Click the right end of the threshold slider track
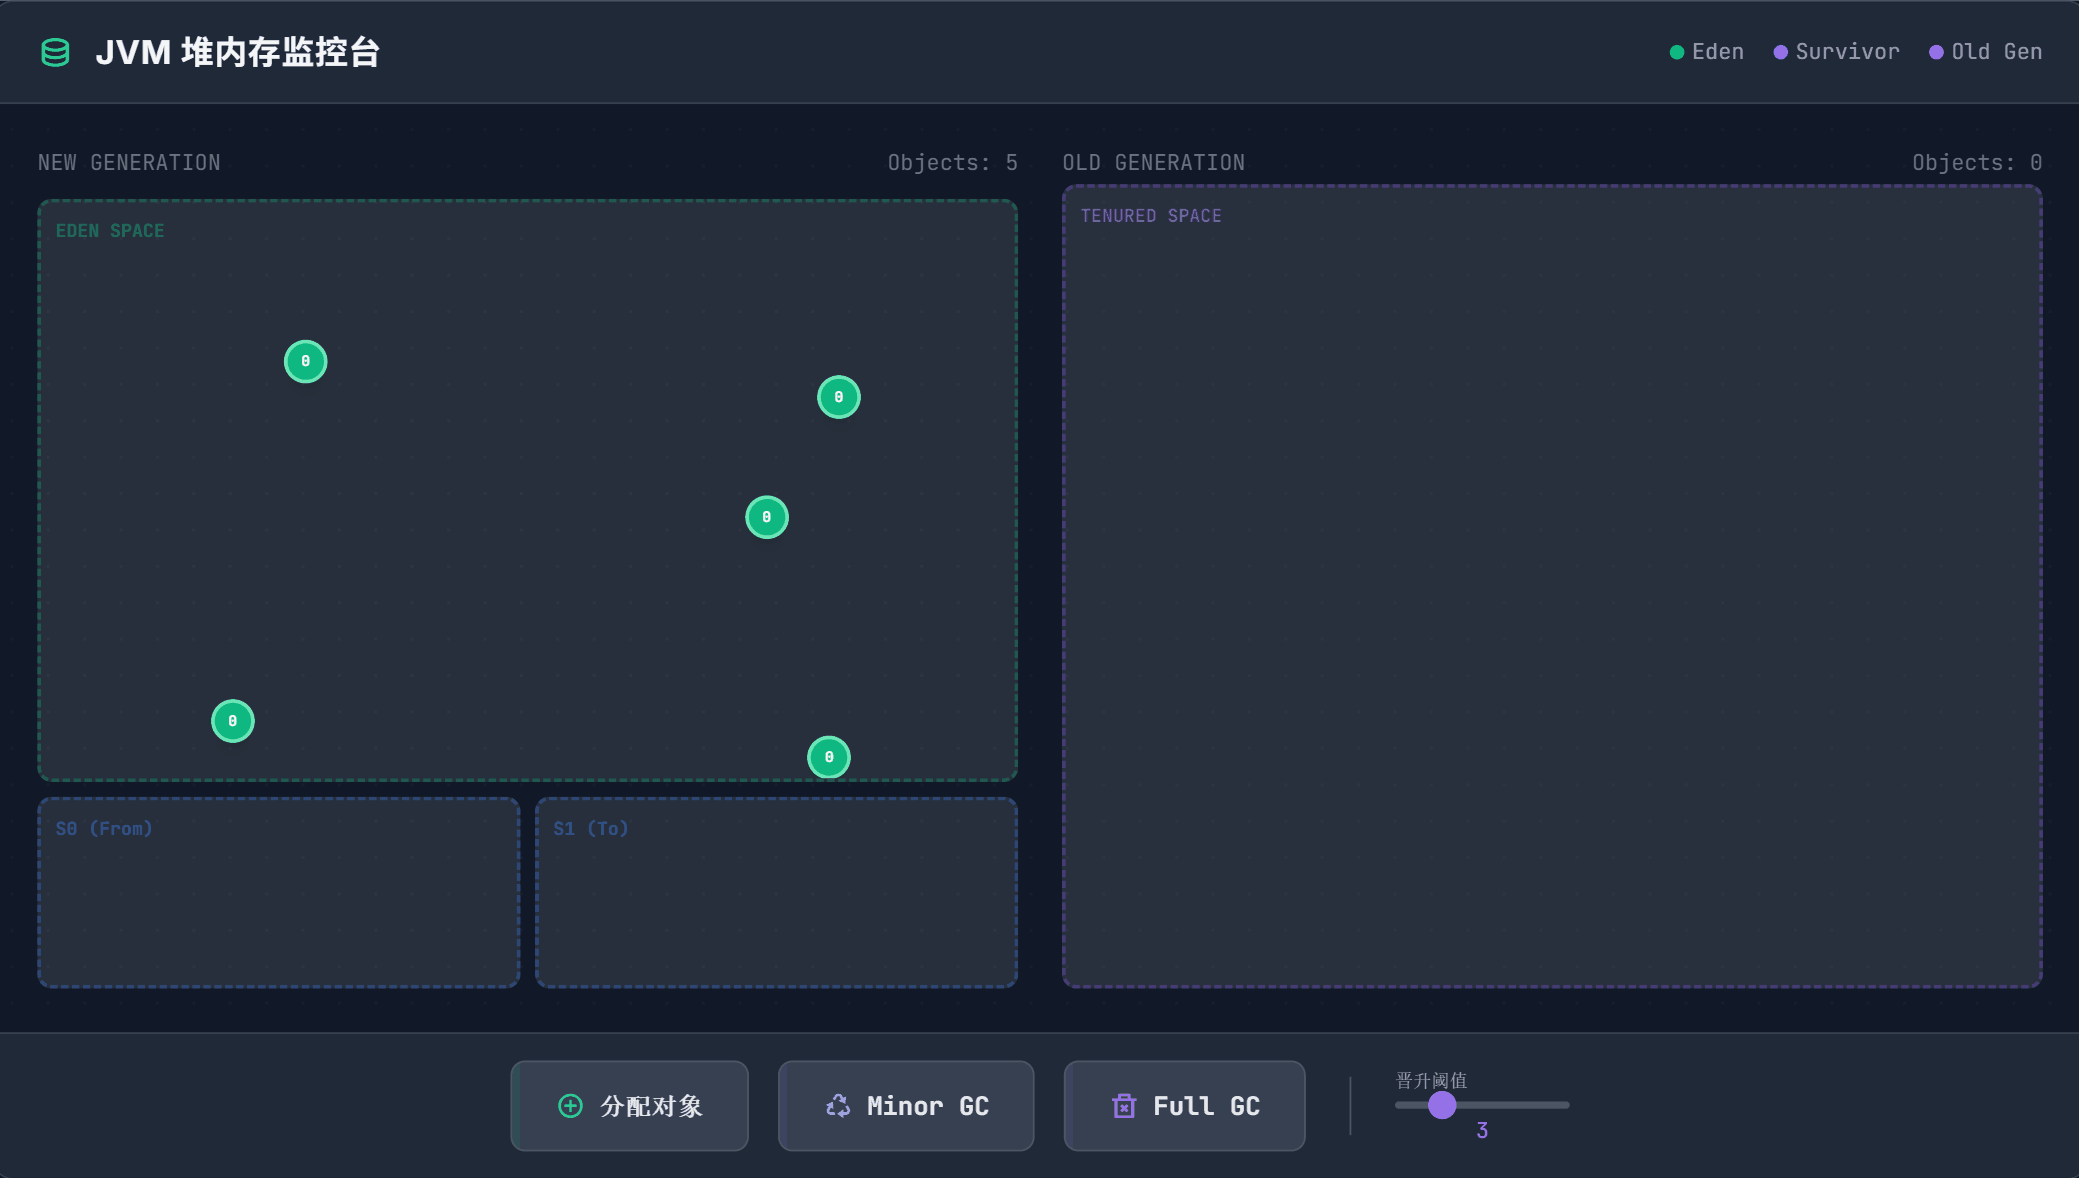This screenshot has width=2079, height=1178. coord(1566,1105)
